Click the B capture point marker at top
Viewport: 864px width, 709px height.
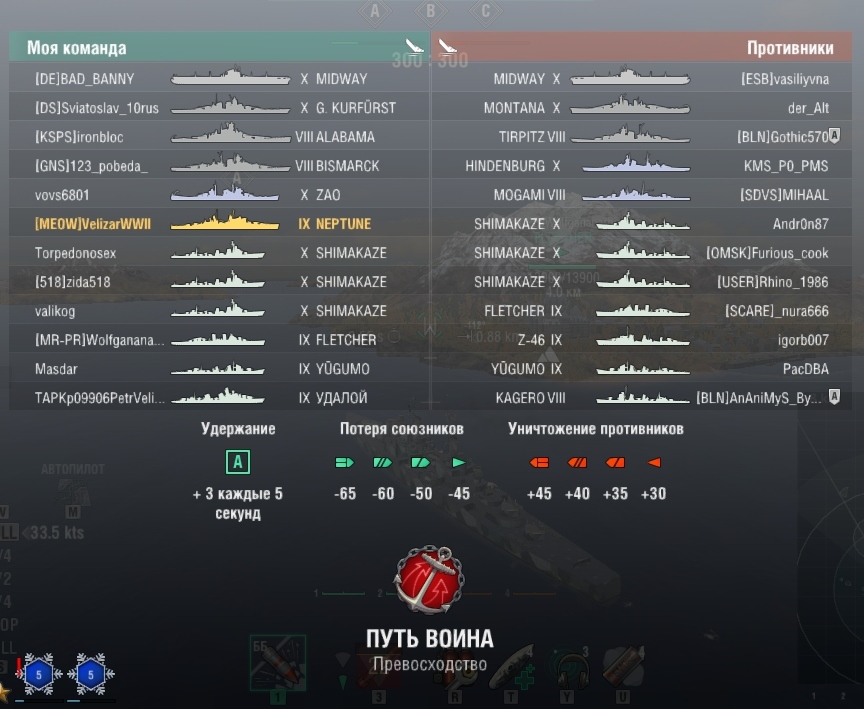(430, 11)
